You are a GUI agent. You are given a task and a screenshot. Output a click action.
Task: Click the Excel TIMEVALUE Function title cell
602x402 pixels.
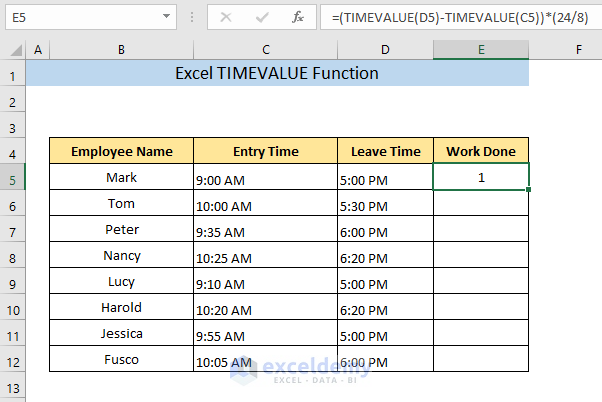point(277,73)
